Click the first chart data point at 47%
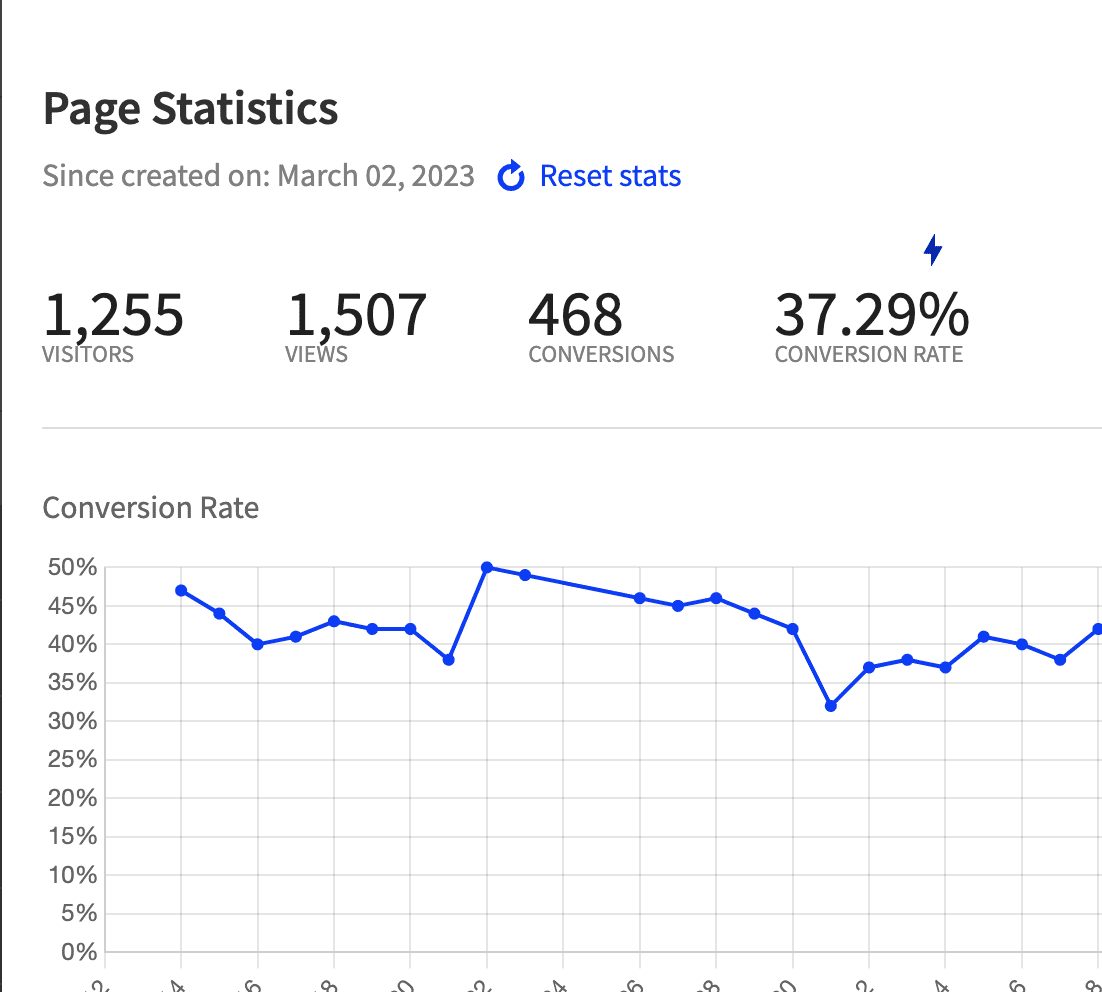 pyautogui.click(x=181, y=591)
